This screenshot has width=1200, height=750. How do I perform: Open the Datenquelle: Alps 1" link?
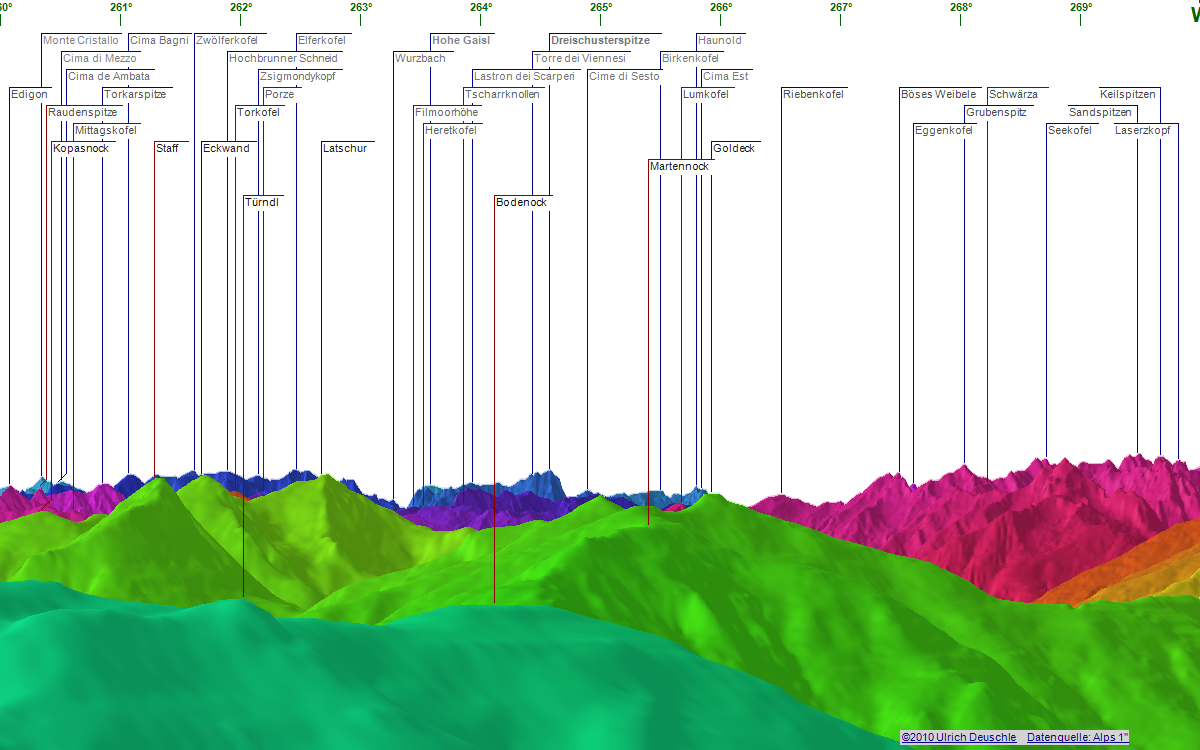(1077, 737)
